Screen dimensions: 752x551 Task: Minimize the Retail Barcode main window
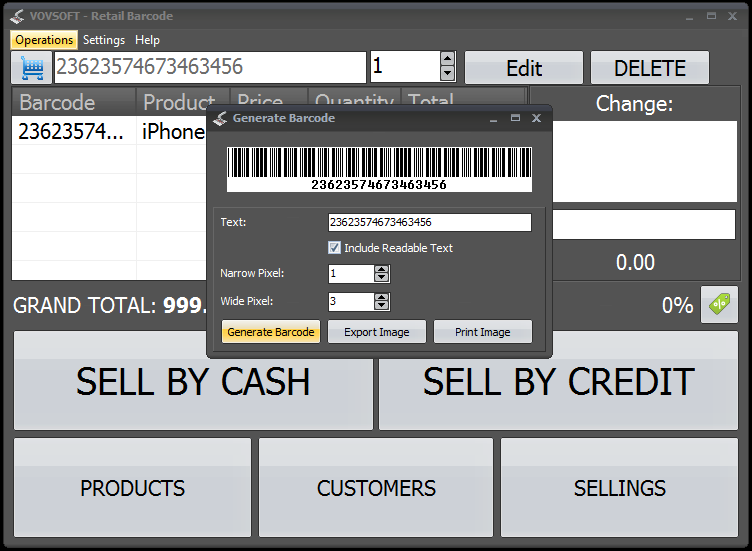point(689,17)
